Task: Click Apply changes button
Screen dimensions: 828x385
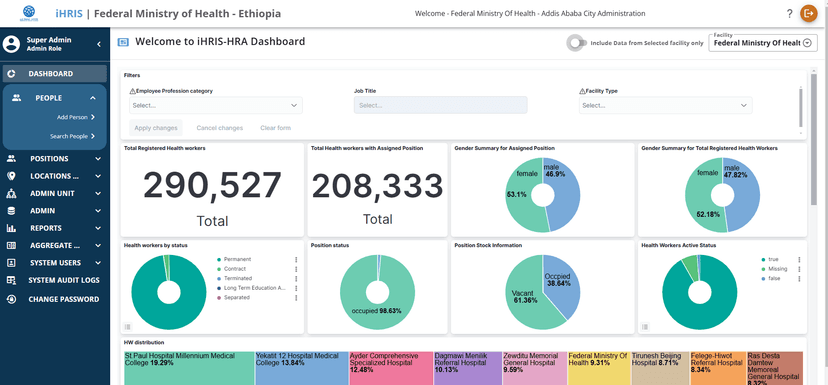Action: pos(156,128)
